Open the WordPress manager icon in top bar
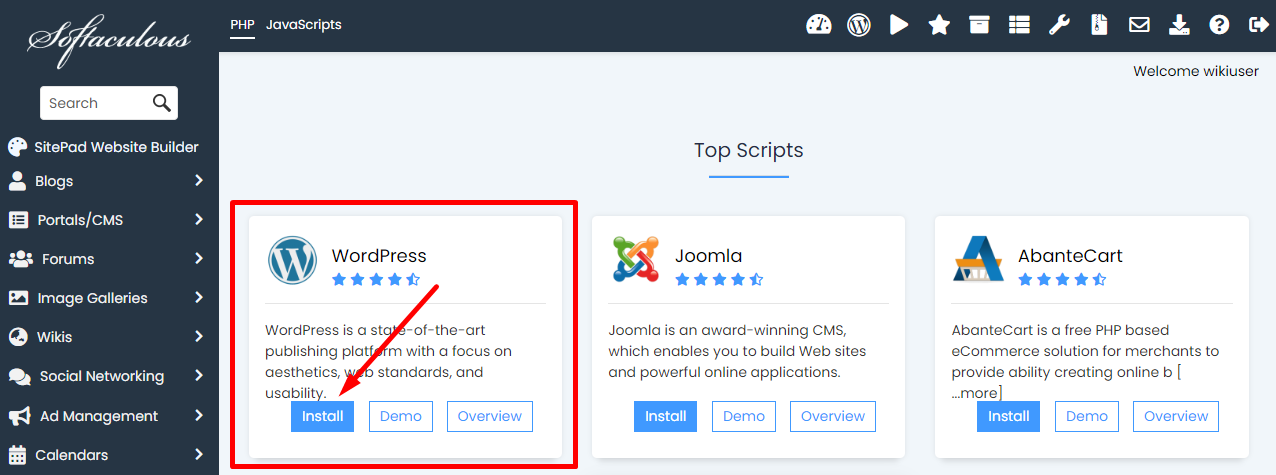The width and height of the screenshot is (1276, 475). (859, 25)
